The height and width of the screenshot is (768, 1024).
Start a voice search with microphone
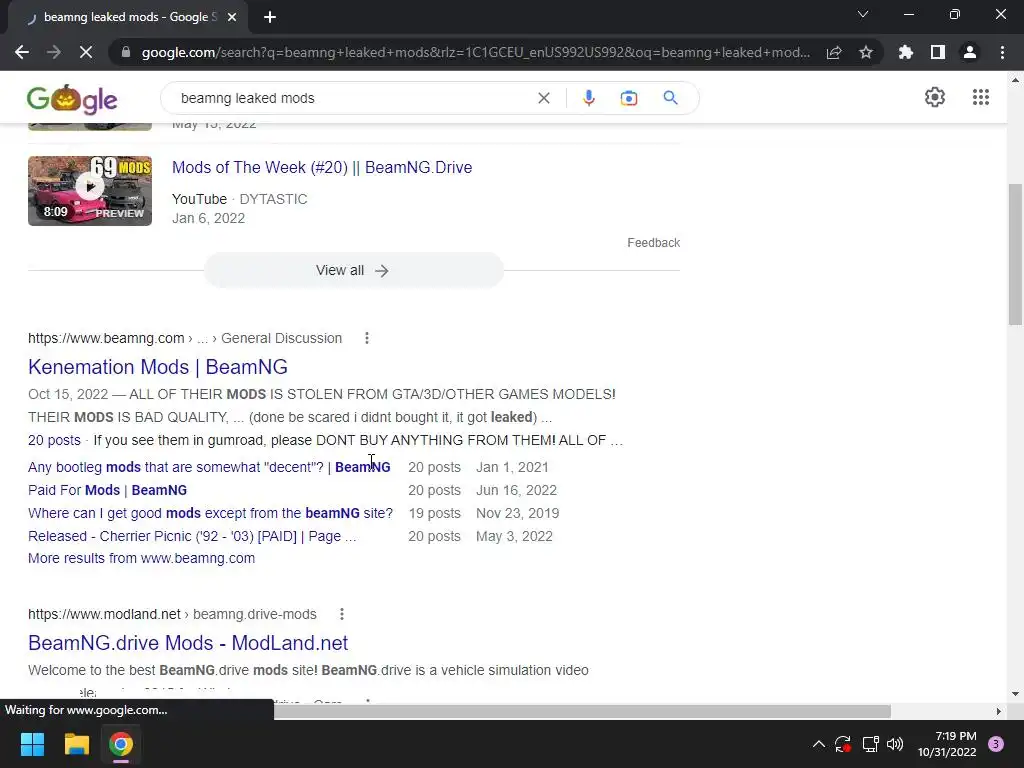coord(588,98)
